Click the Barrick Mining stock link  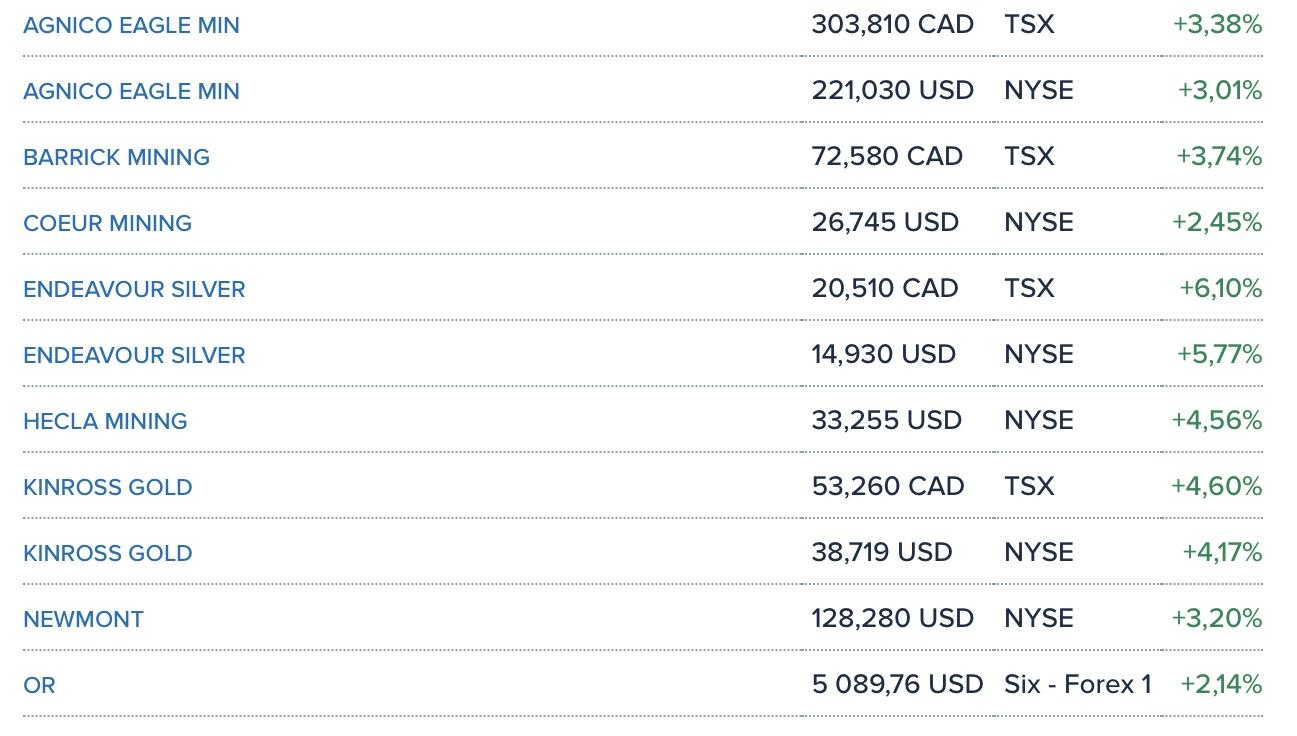[x=116, y=158]
